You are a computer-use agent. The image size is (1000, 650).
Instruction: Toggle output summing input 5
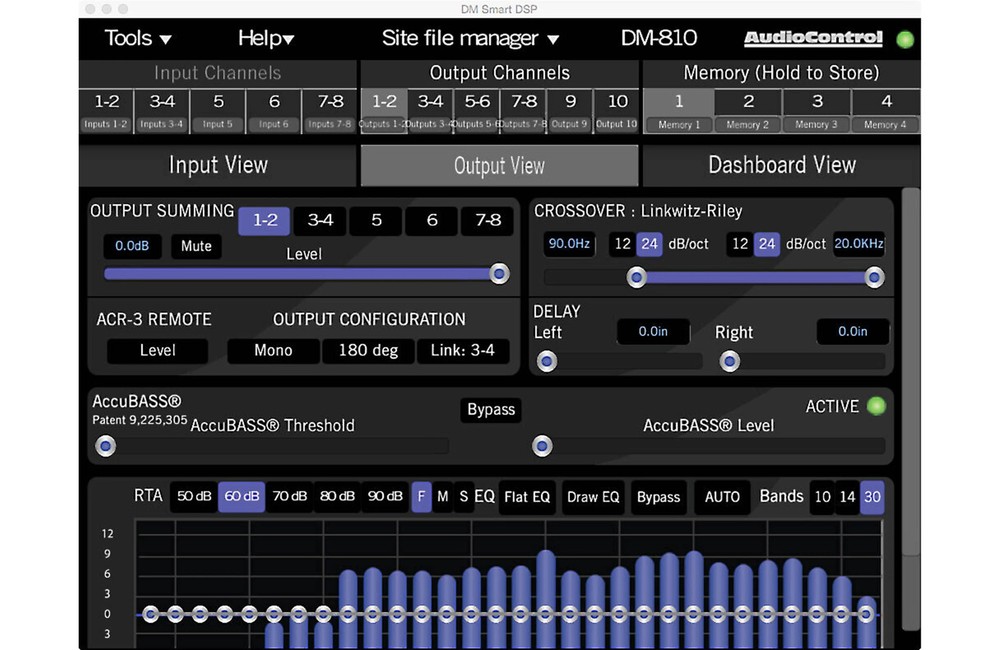pyautogui.click(x=376, y=221)
